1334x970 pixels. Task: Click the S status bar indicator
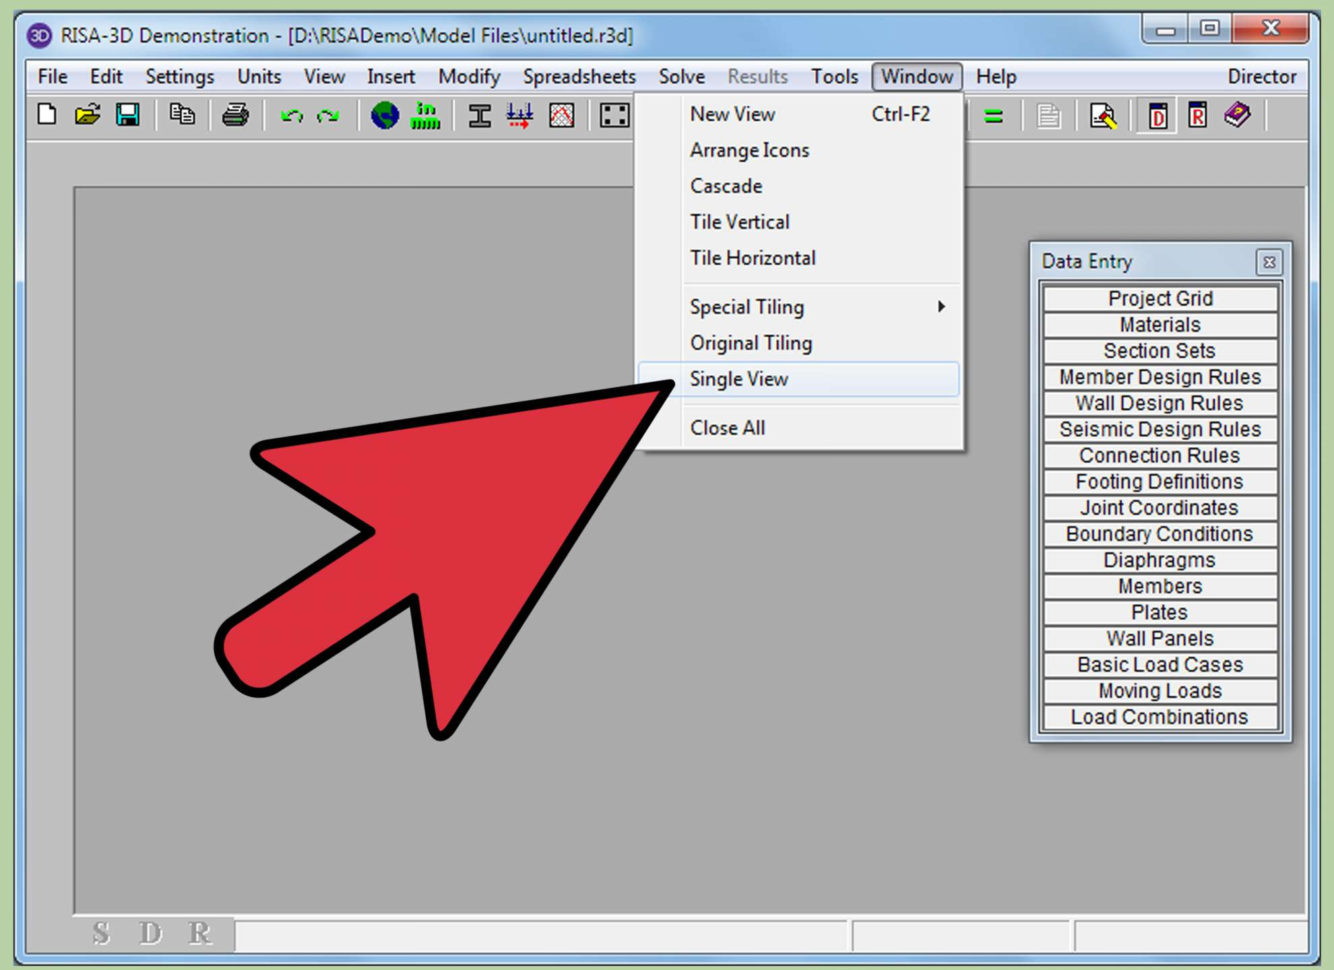pyautogui.click(x=99, y=933)
